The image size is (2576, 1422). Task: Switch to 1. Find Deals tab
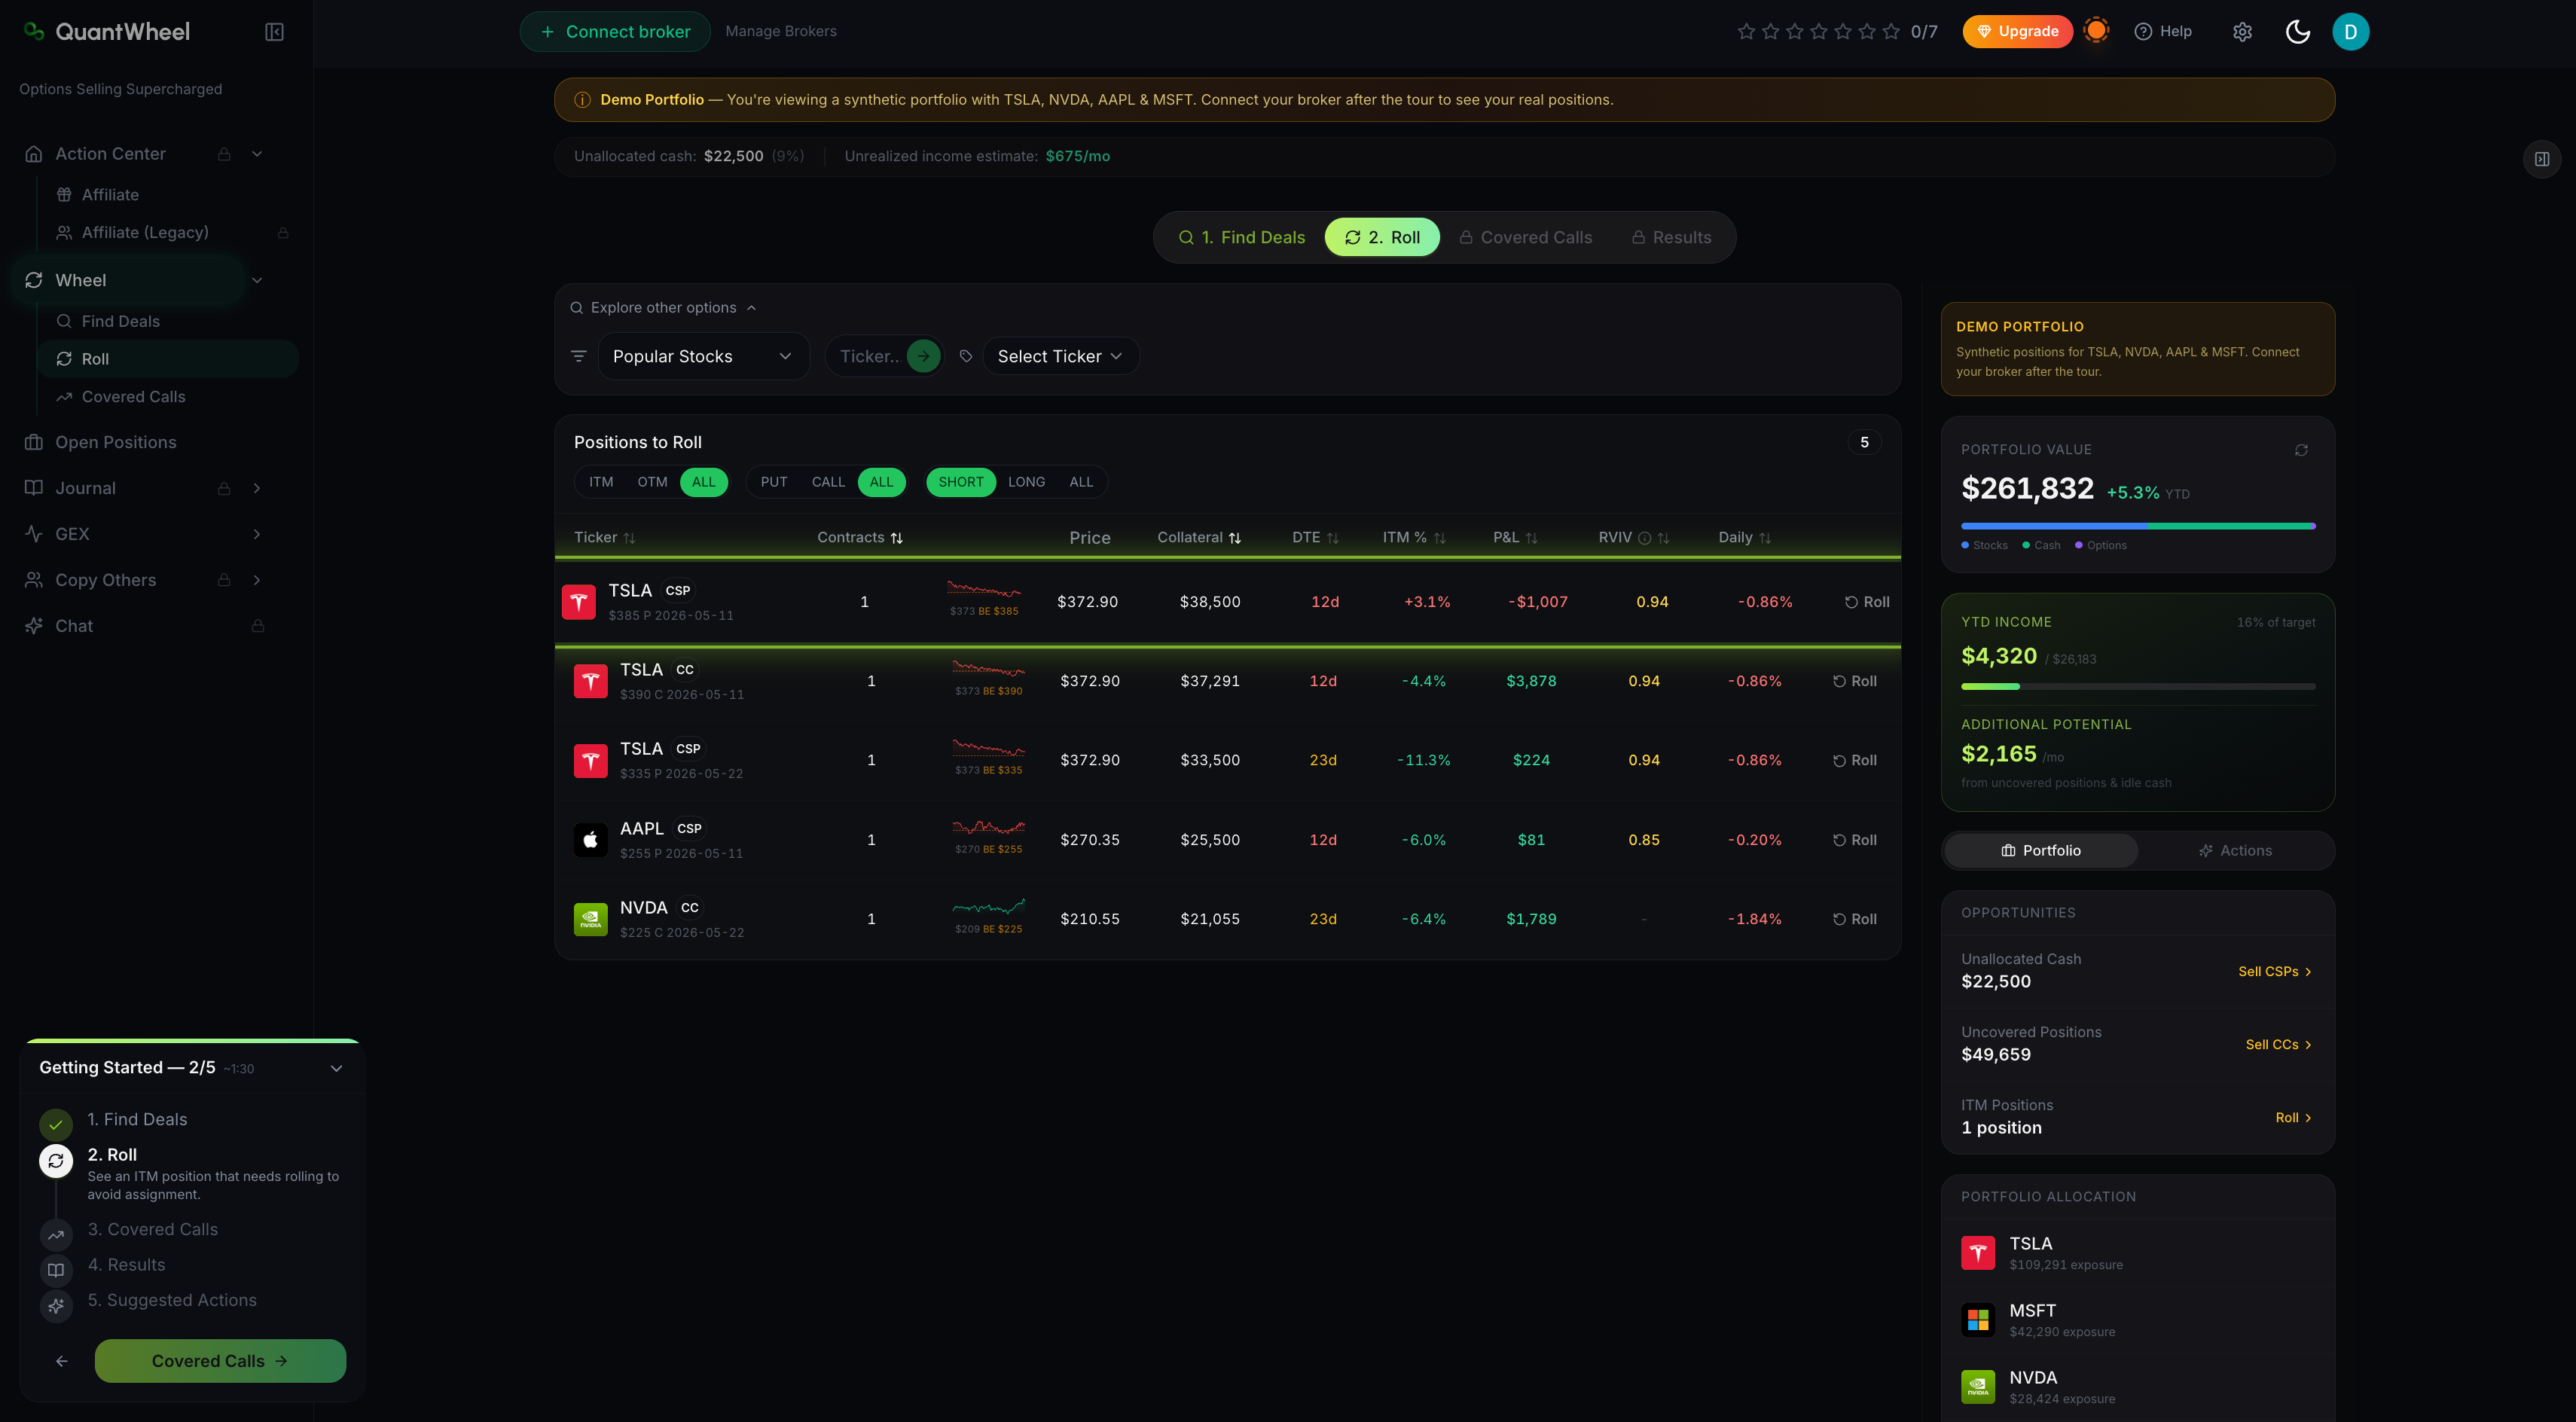point(1241,237)
